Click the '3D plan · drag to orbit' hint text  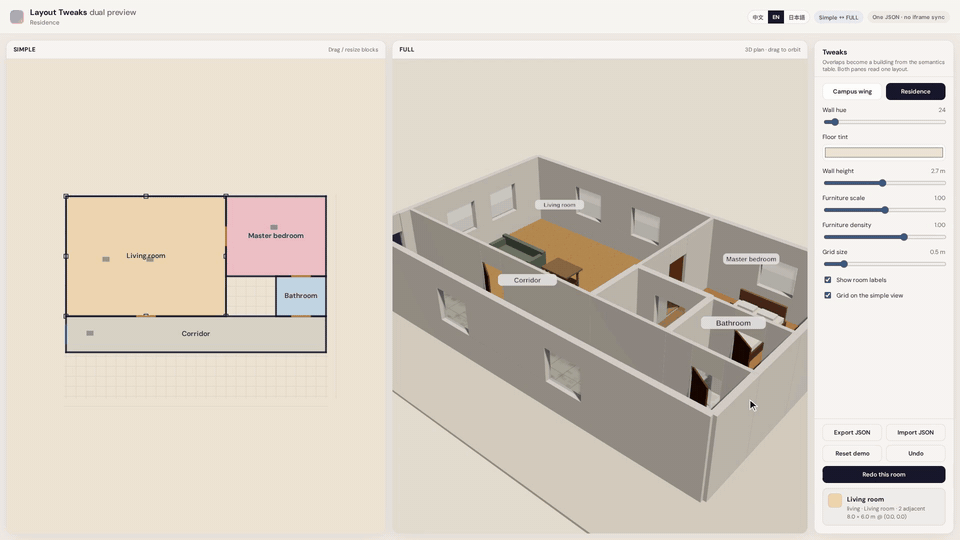(772, 50)
